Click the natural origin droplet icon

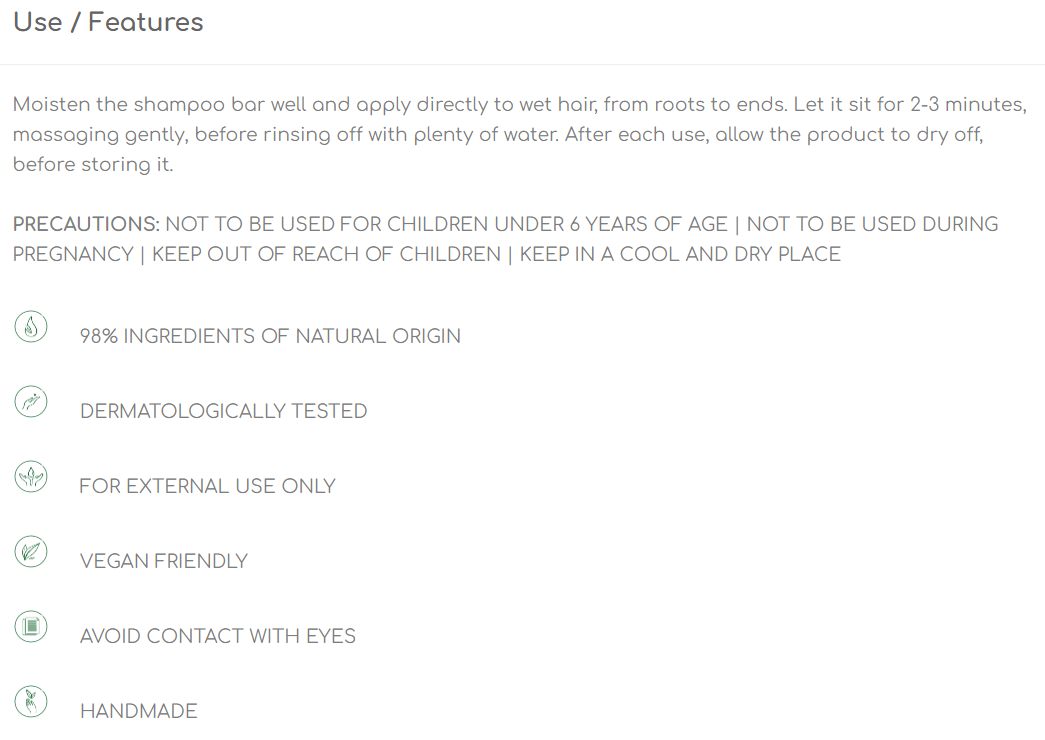point(31,327)
